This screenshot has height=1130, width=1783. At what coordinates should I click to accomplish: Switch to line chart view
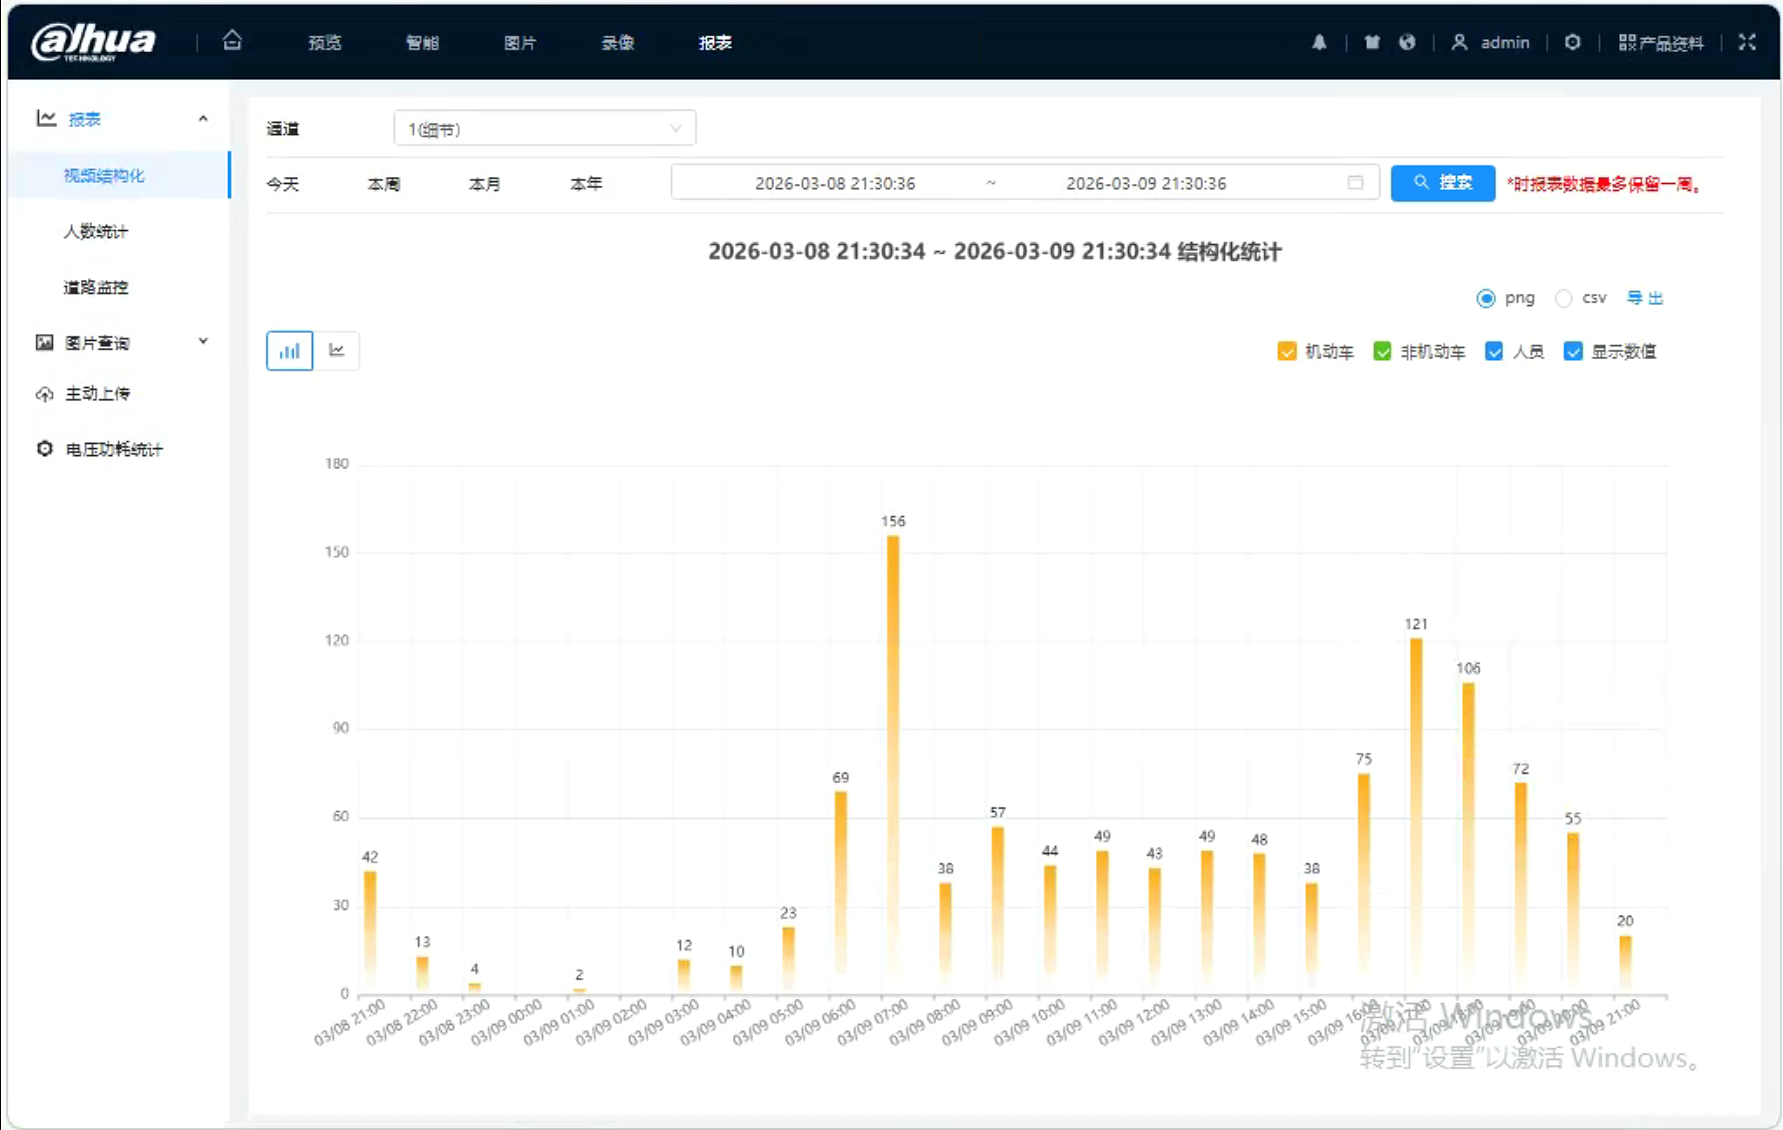[x=337, y=351]
